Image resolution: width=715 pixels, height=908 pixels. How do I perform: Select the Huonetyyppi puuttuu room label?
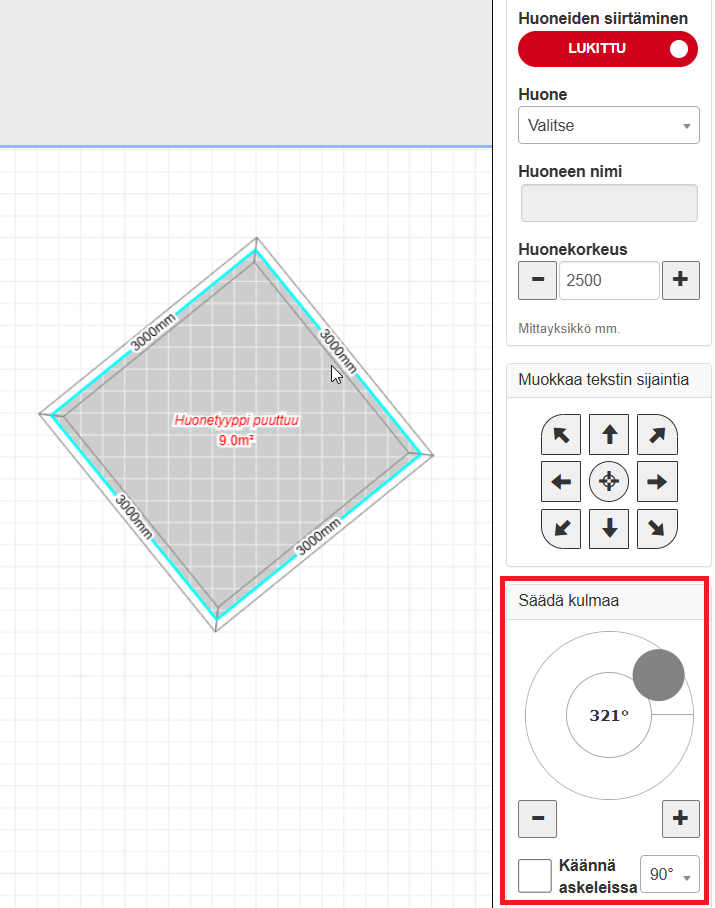point(236,420)
